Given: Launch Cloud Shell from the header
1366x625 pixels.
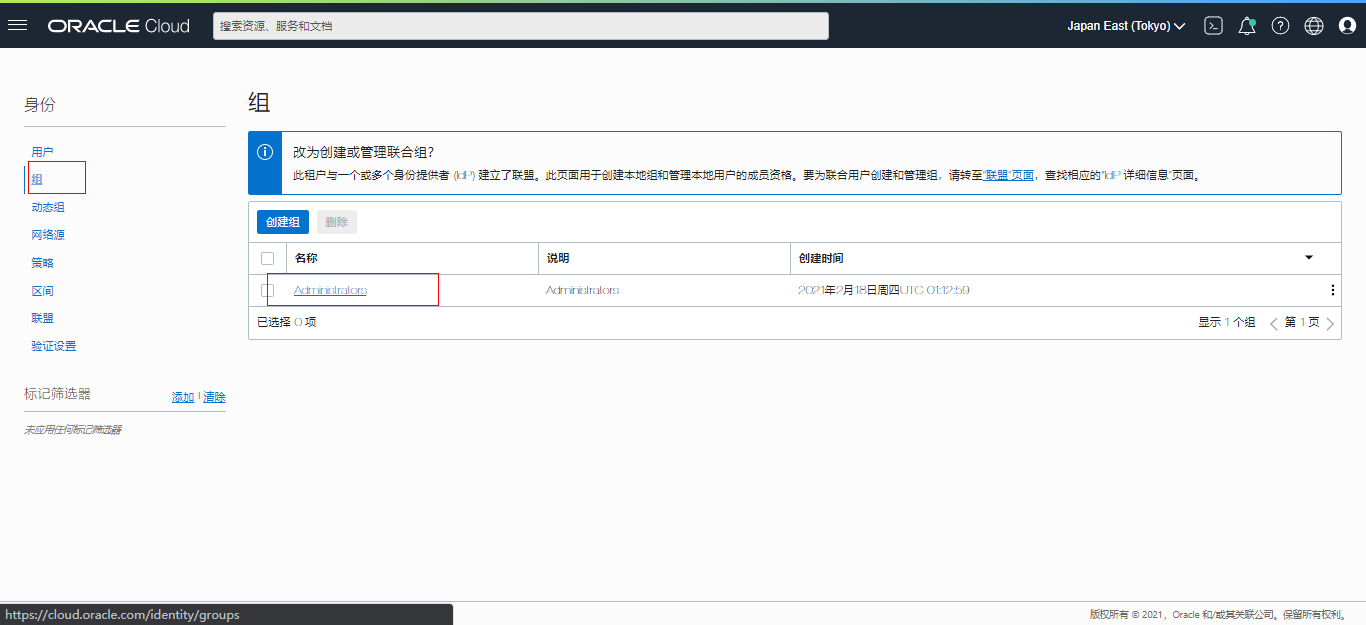Looking at the screenshot, I should 1213,26.
